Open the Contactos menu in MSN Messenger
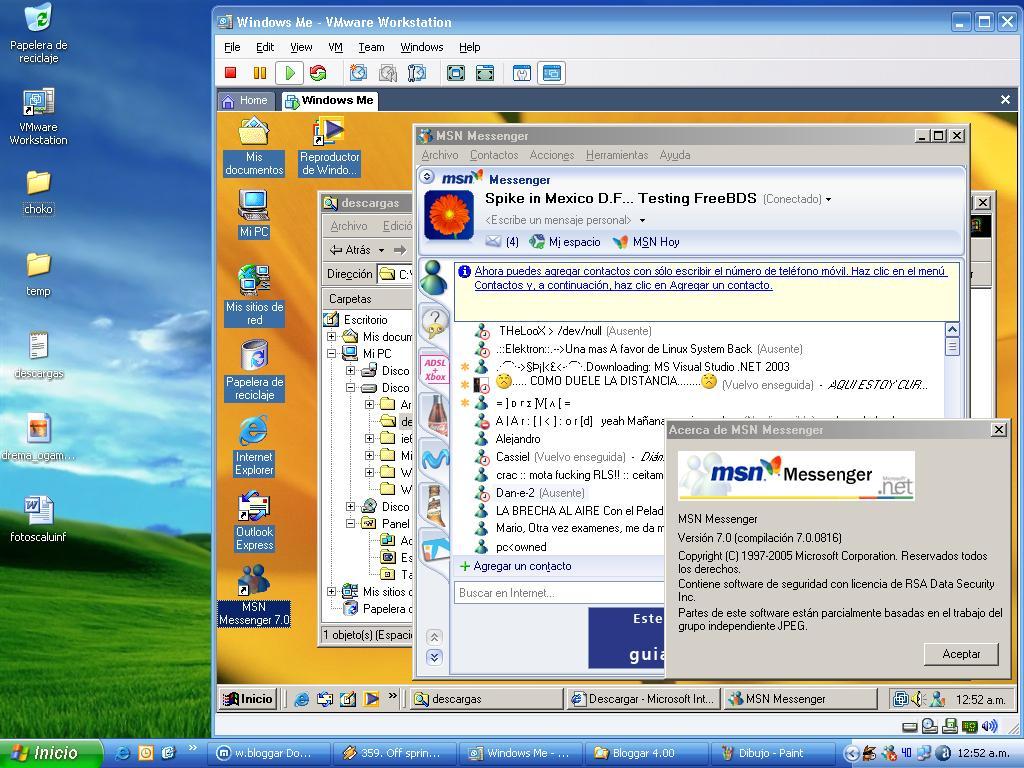This screenshot has height=768, width=1024. [494, 155]
